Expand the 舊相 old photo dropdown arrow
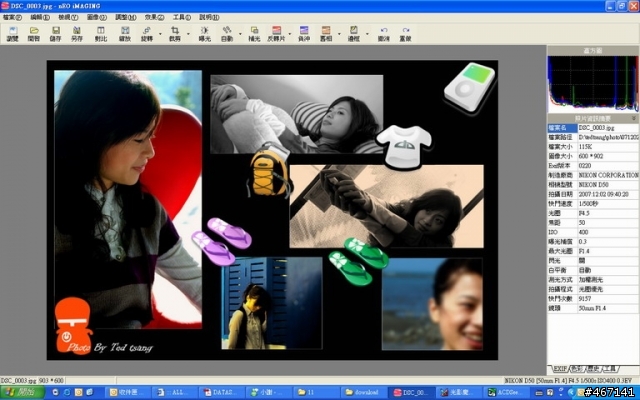 click(339, 34)
